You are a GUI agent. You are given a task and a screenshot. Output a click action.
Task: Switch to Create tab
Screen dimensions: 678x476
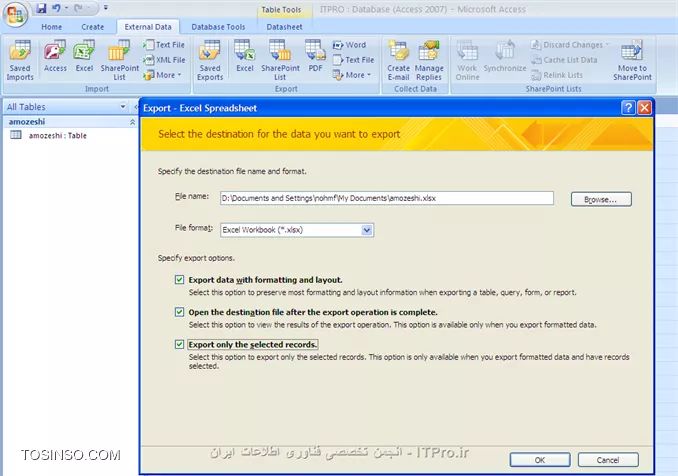click(x=93, y=27)
